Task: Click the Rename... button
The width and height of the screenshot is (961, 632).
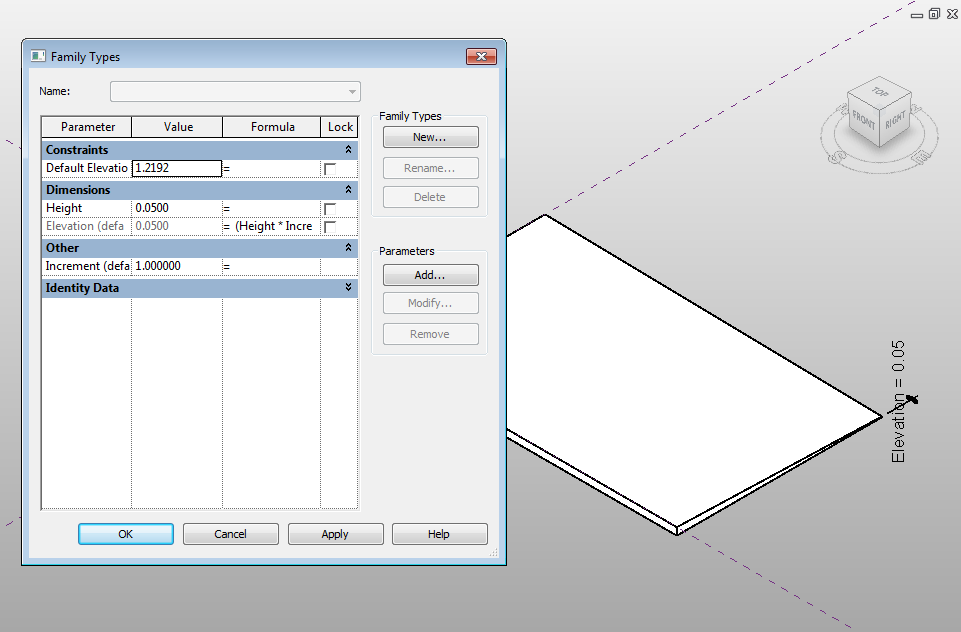Action: tap(430, 168)
